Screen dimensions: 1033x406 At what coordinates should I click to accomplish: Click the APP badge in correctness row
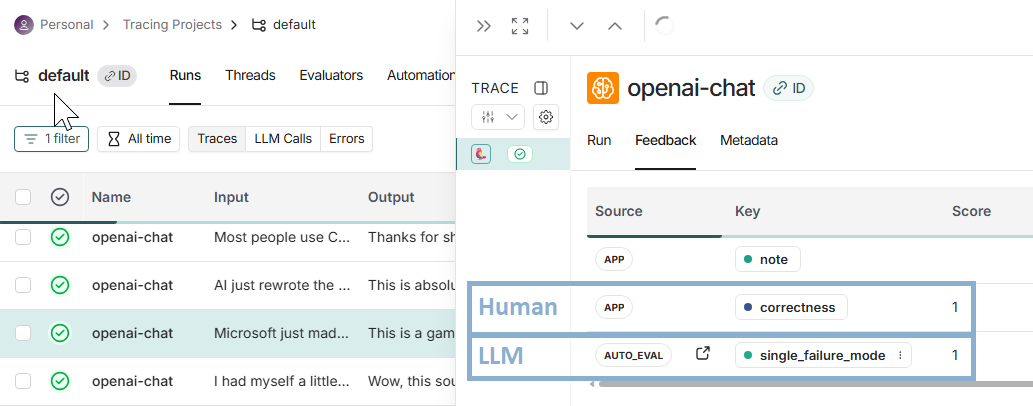[x=614, y=308]
